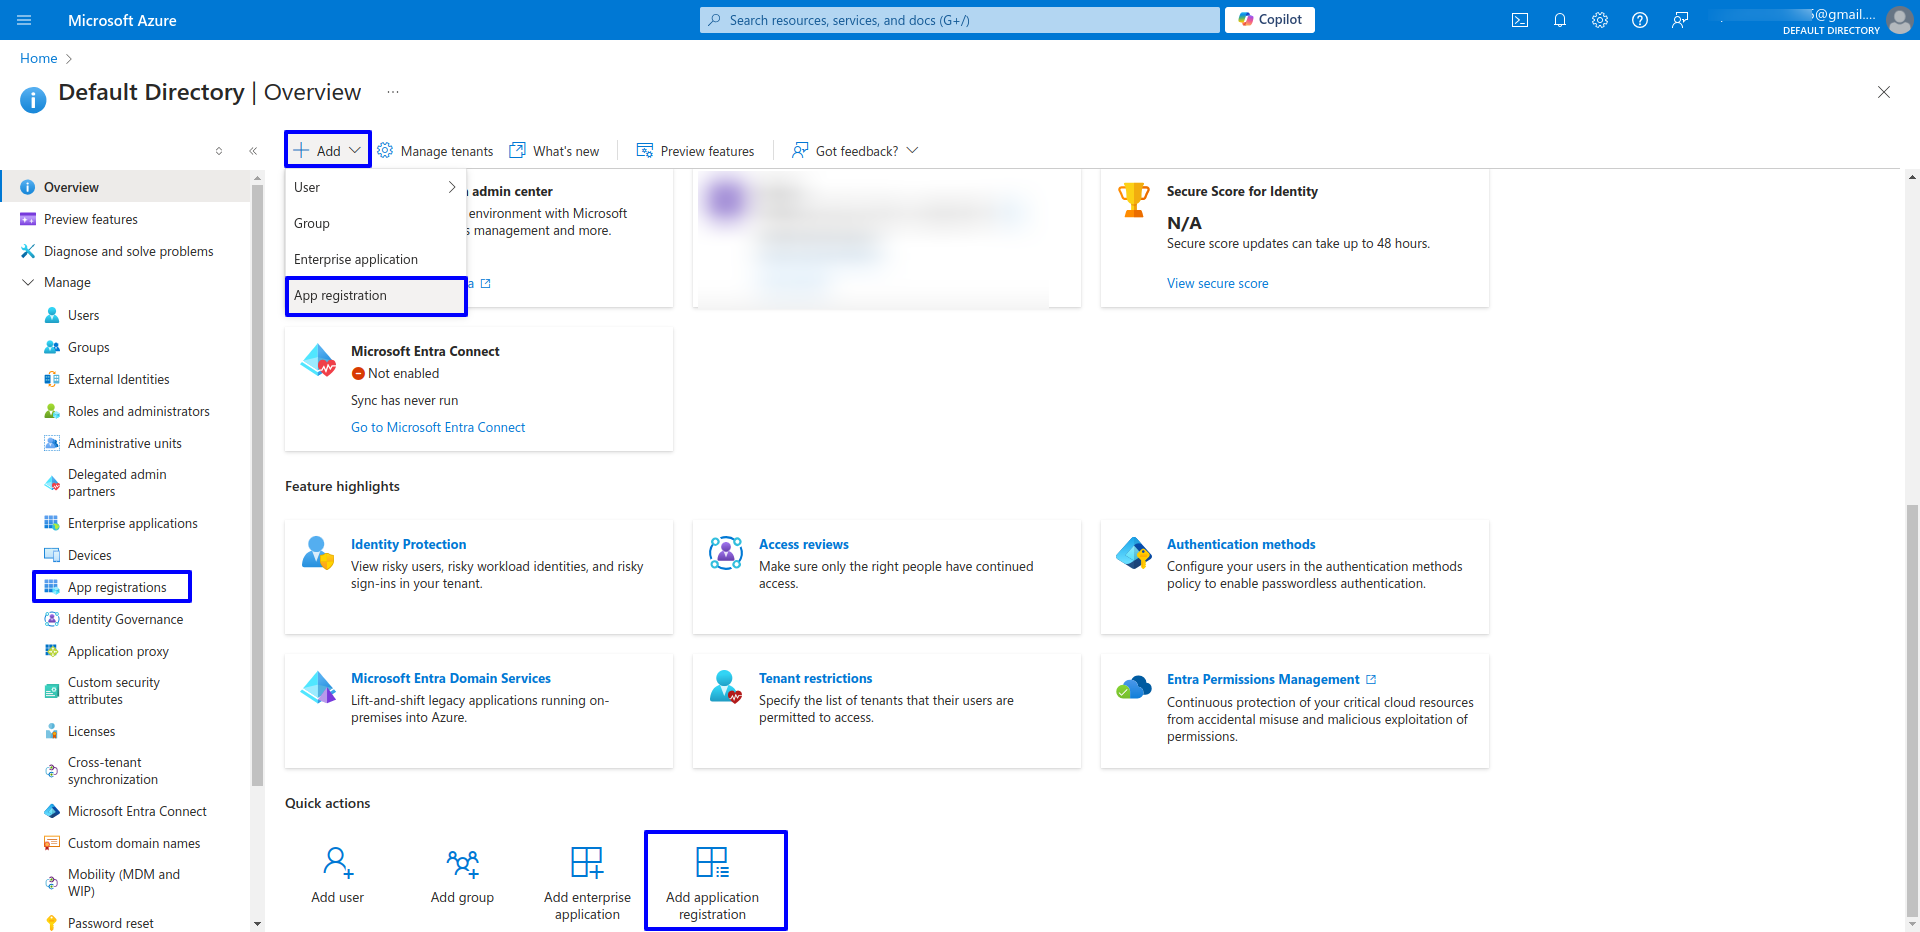Click in the search resources field

click(x=960, y=20)
